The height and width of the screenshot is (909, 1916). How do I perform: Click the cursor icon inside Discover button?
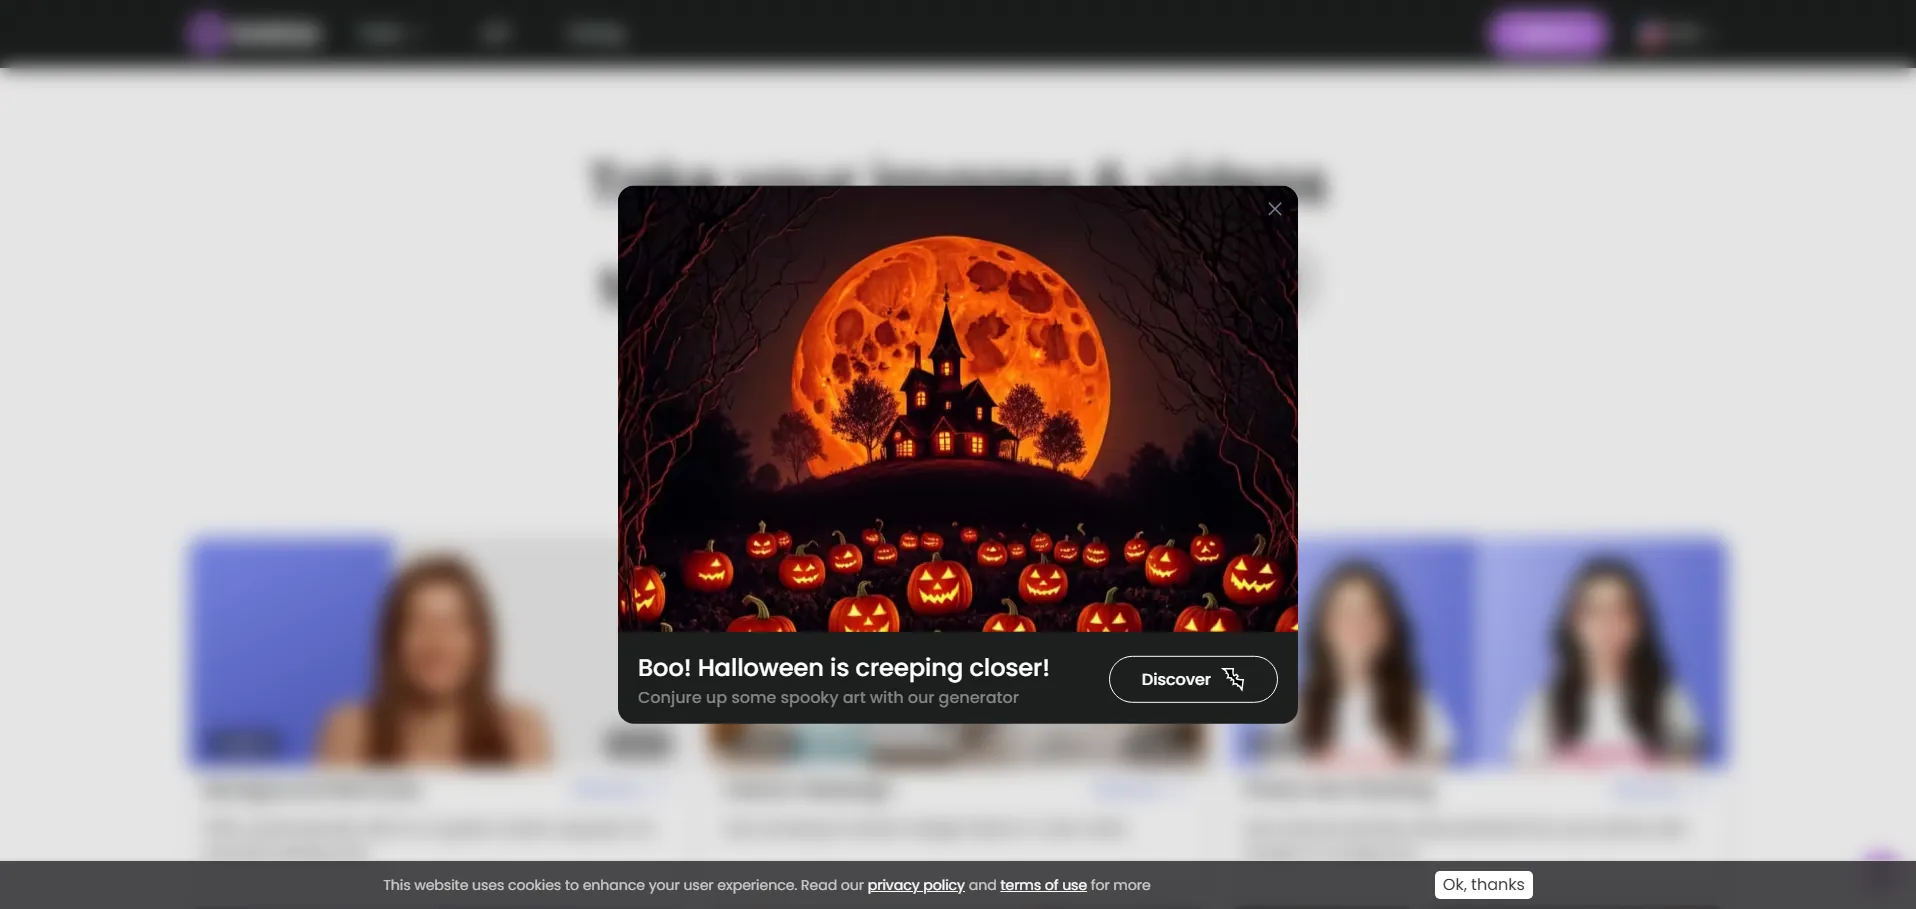point(1234,680)
